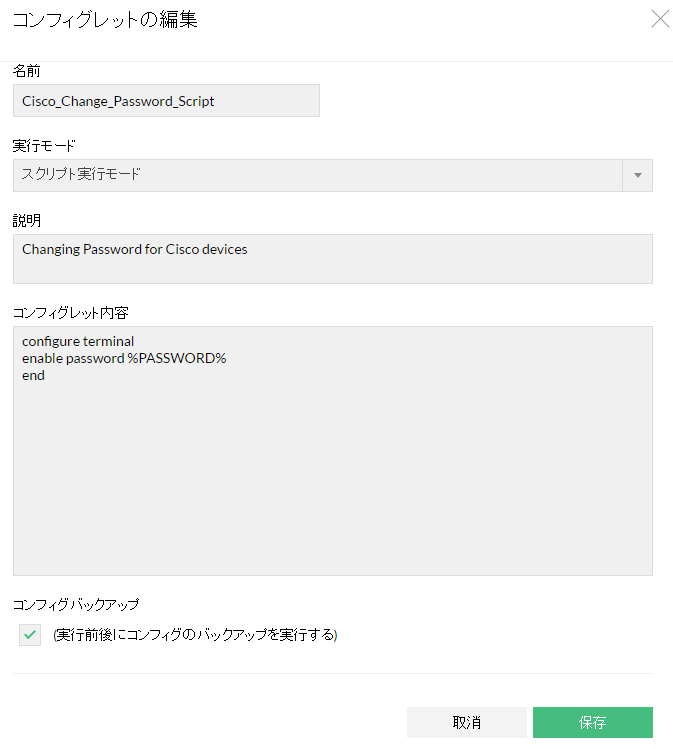Screen dimensions: 673x749
Task: Click the 名前 field label
Action: click(27, 71)
